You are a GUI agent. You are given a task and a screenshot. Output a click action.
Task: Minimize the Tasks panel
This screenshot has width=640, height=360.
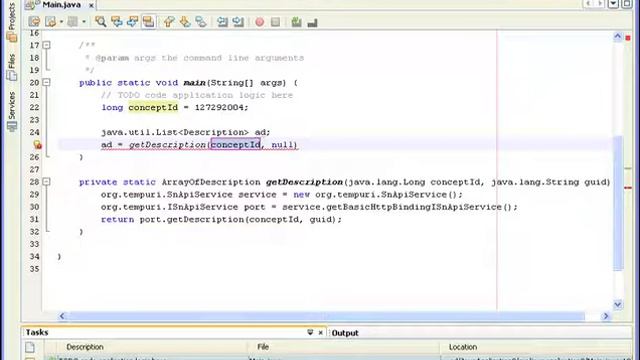pos(310,332)
